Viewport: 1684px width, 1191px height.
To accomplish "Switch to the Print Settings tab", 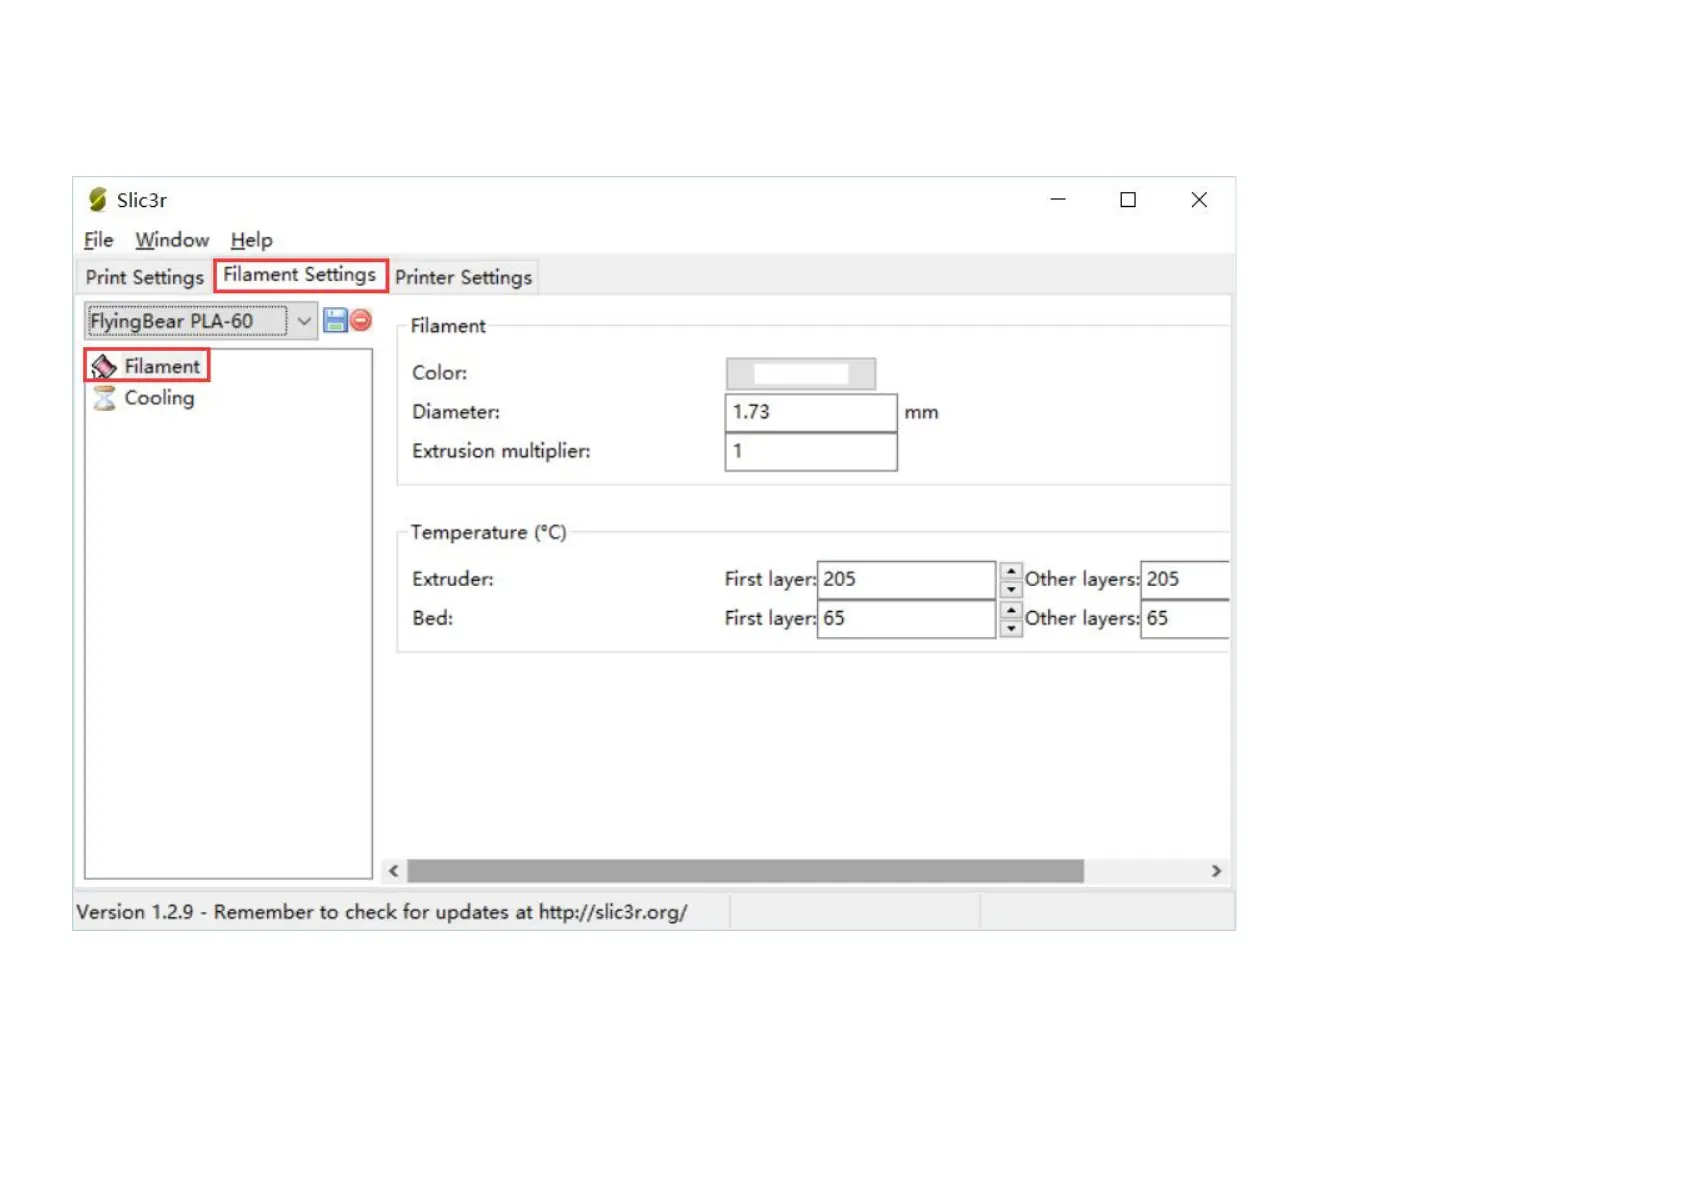I will [x=144, y=277].
